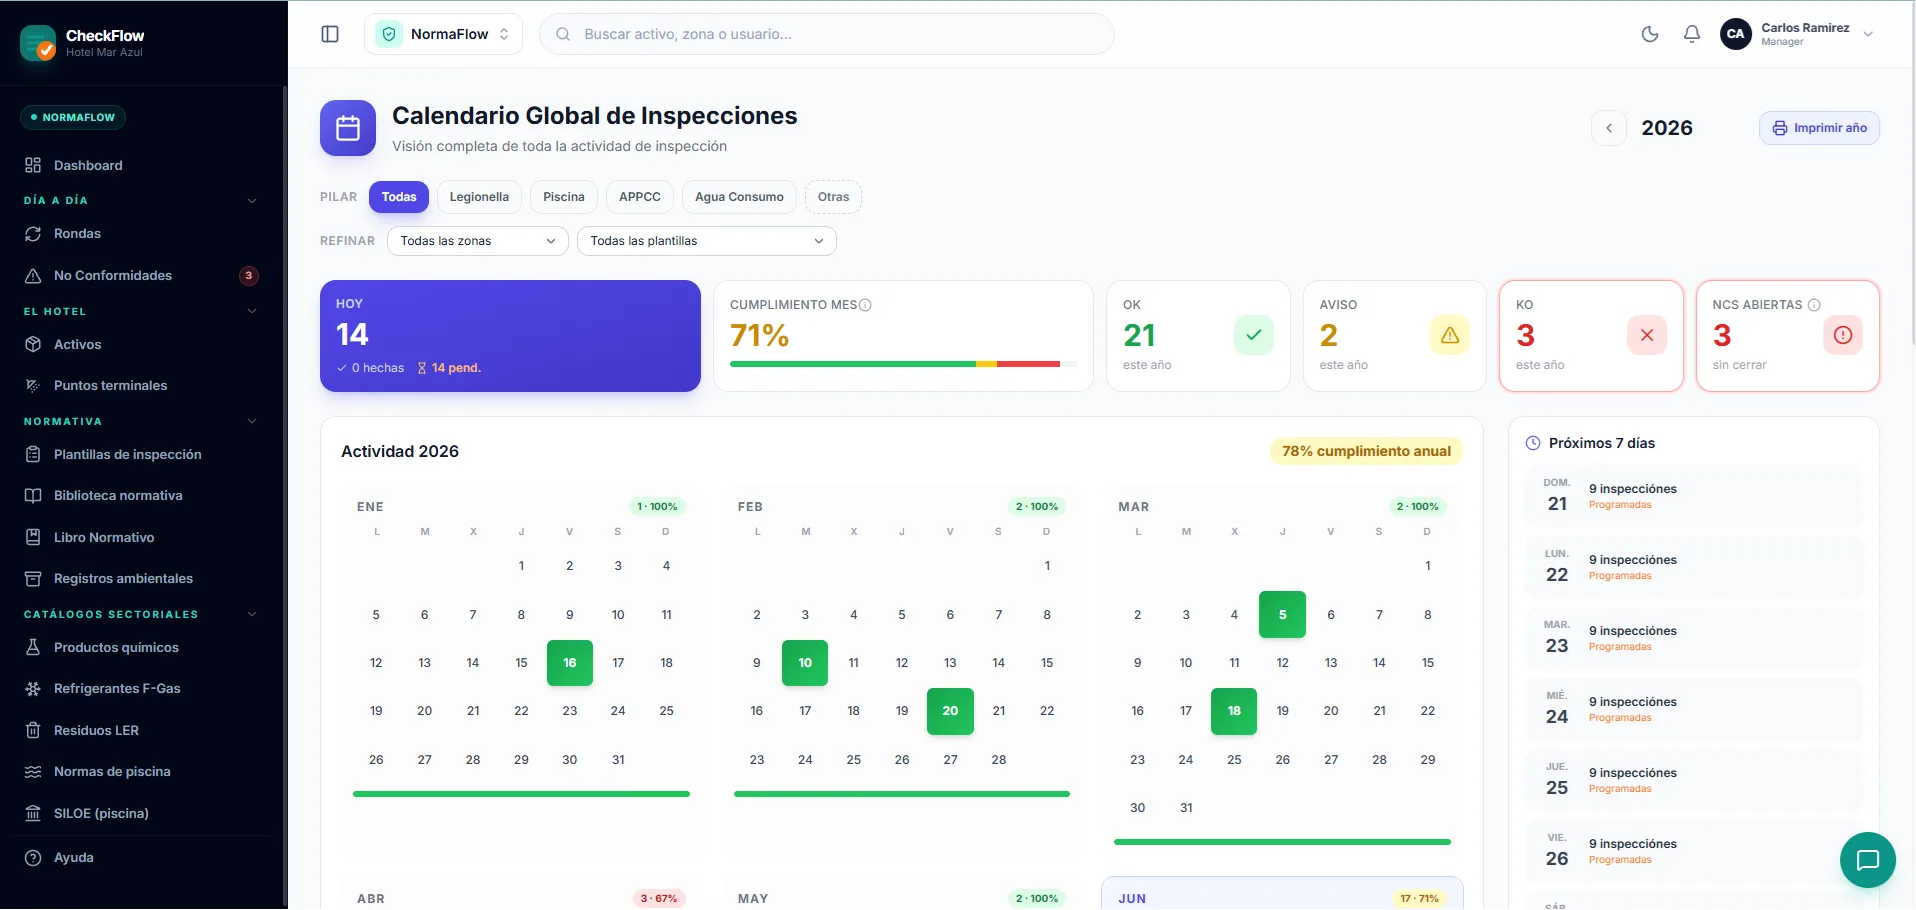
Task: Open Todas las zonas dropdown
Action: coord(478,241)
